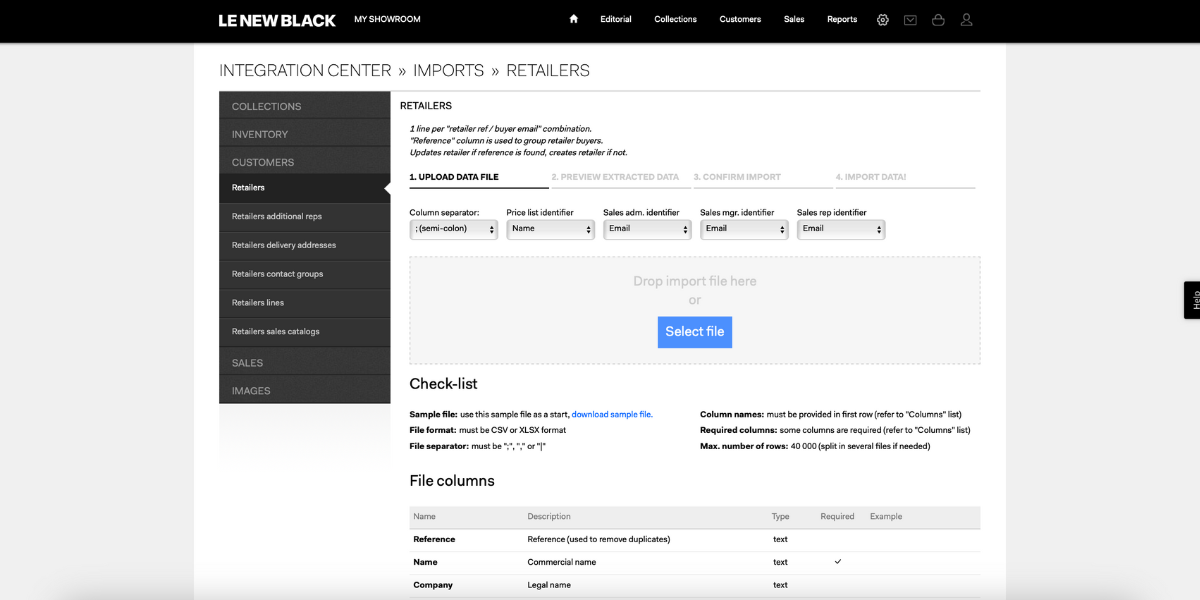Open the Sales rep identifier dropdown
This screenshot has height=600, width=1200.
[x=841, y=229]
